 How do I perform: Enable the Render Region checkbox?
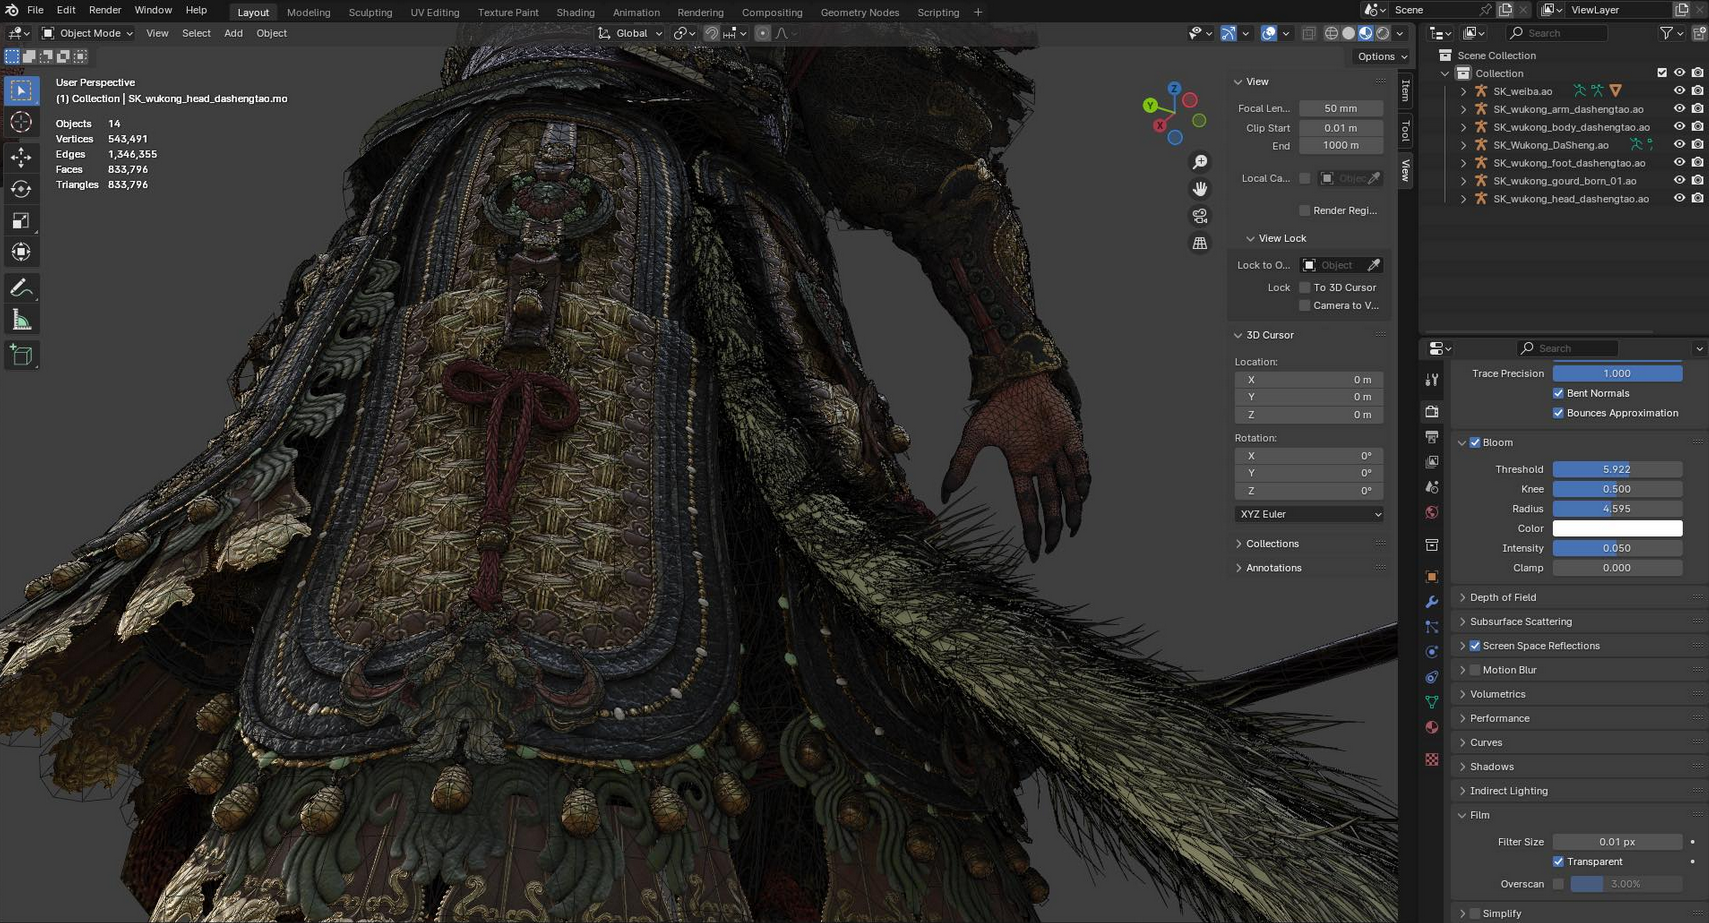1305,211
